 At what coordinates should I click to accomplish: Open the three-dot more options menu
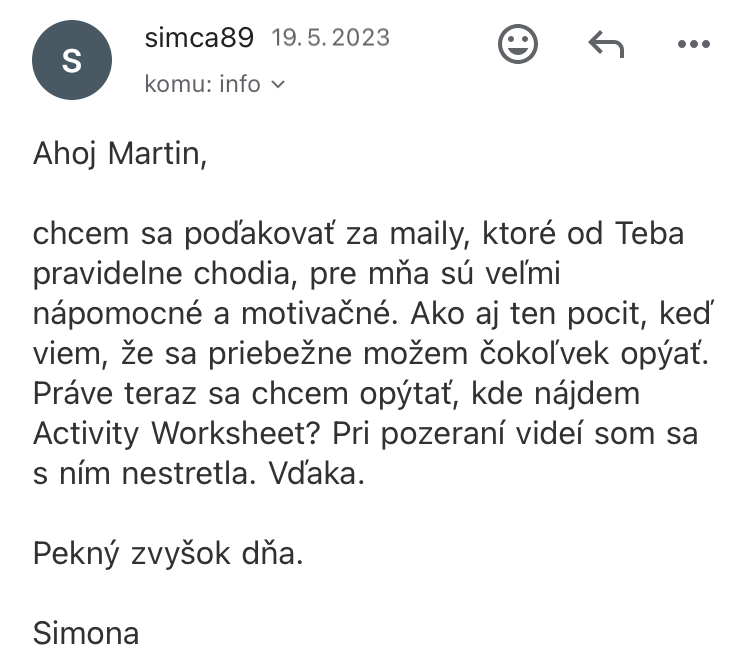click(694, 44)
